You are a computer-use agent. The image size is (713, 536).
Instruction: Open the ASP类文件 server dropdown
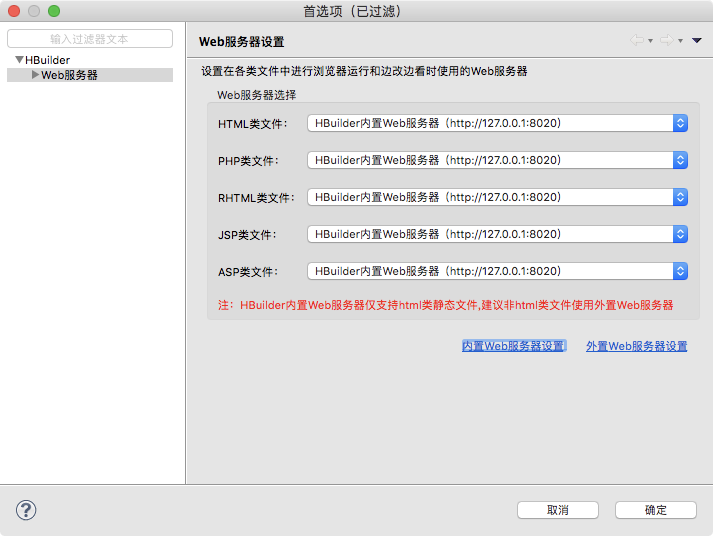point(497,271)
